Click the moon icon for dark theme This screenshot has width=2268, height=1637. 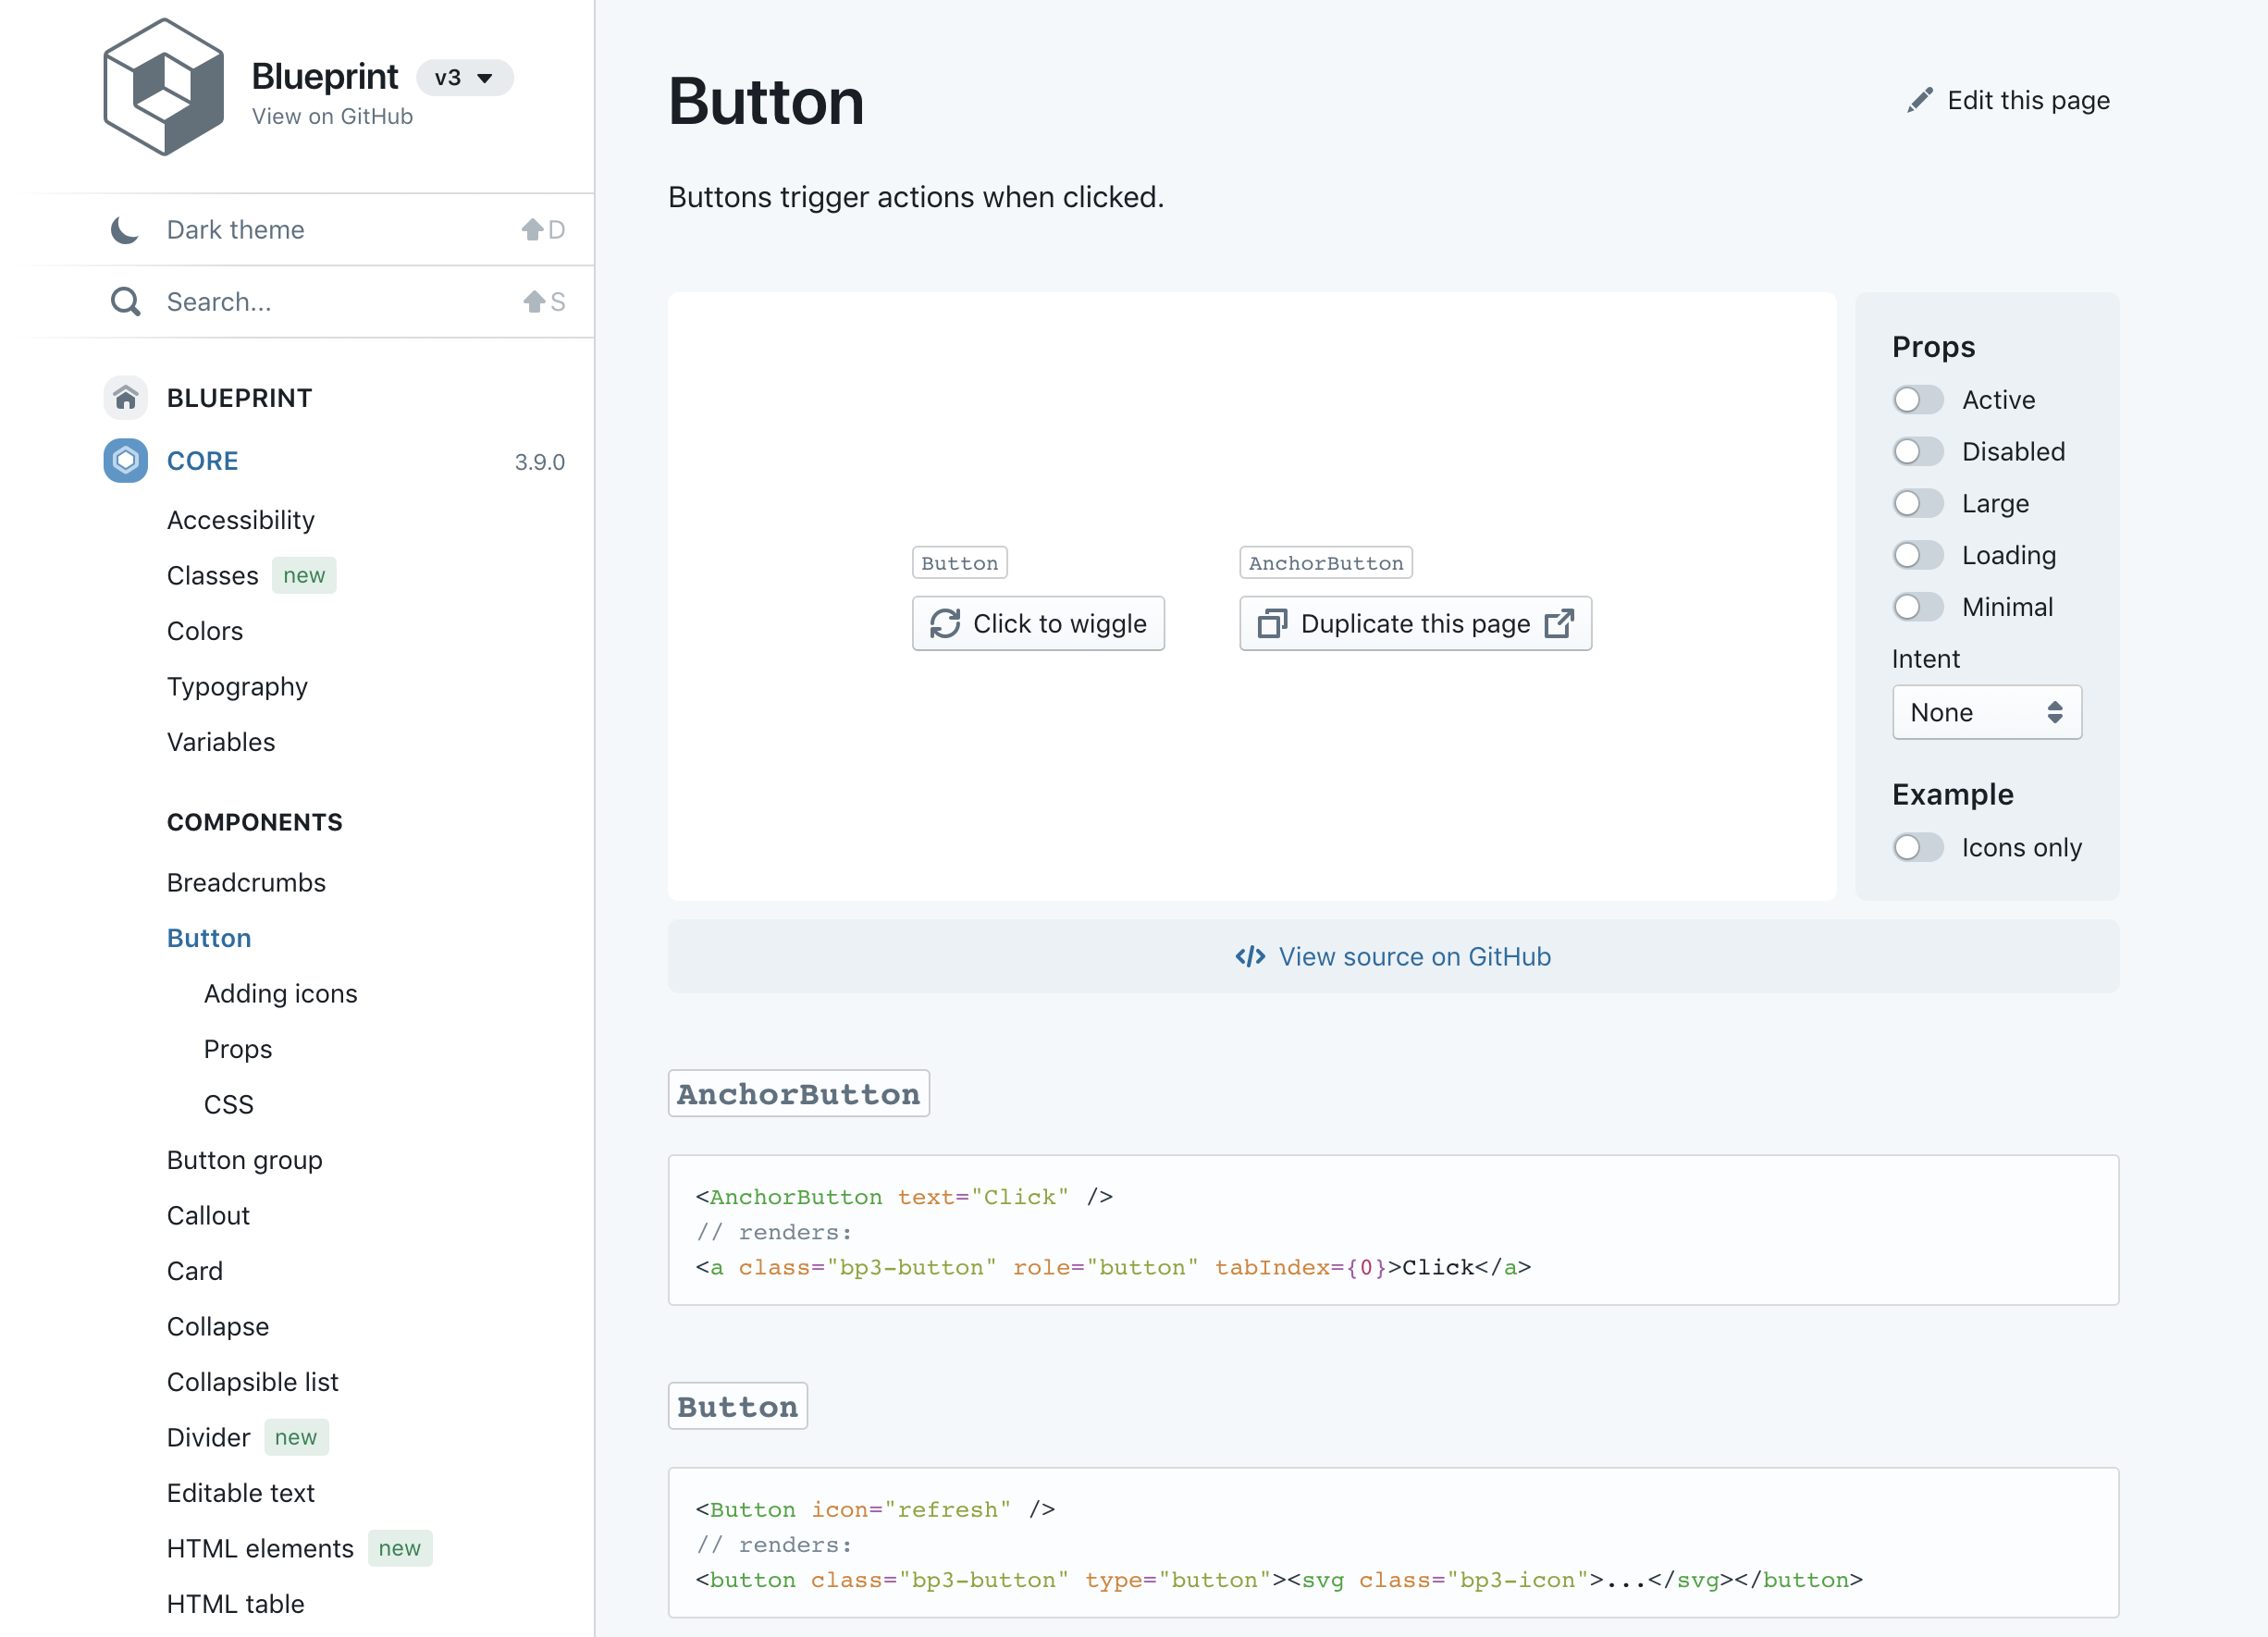pyautogui.click(x=125, y=230)
